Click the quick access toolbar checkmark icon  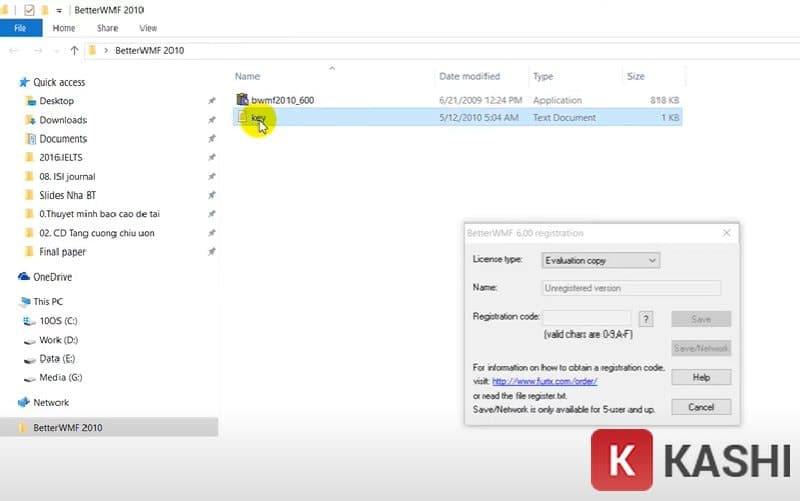pyautogui.click(x=29, y=10)
